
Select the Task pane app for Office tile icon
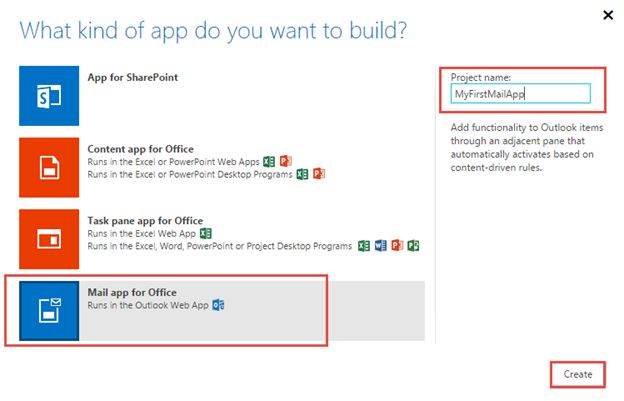pyautogui.click(x=49, y=239)
